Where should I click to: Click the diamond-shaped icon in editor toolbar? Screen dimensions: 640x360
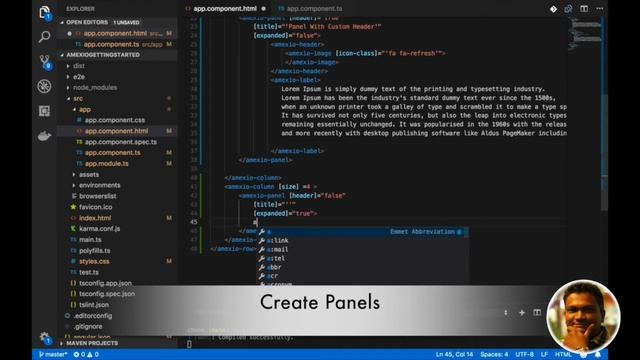coord(553,9)
